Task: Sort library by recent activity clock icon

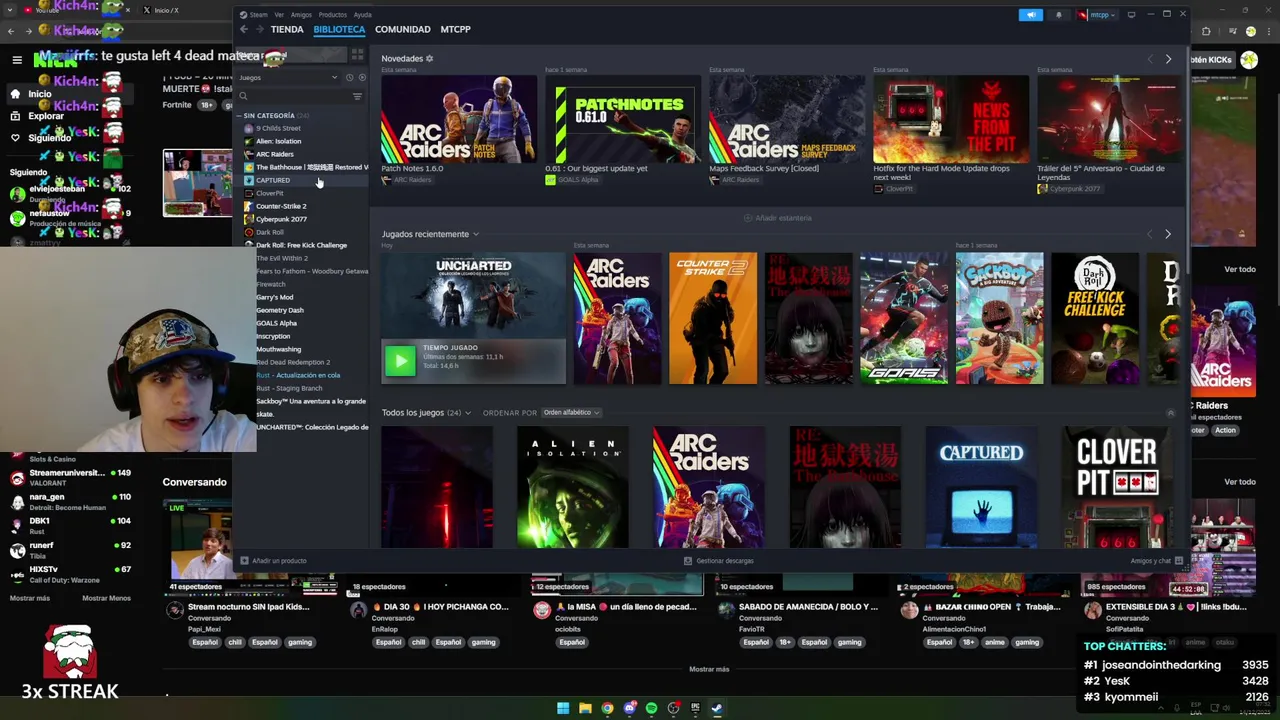Action: point(349,77)
